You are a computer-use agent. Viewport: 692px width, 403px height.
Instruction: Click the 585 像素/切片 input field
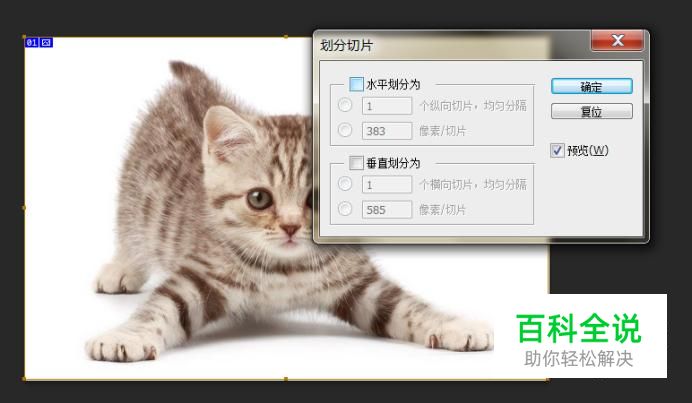point(387,210)
